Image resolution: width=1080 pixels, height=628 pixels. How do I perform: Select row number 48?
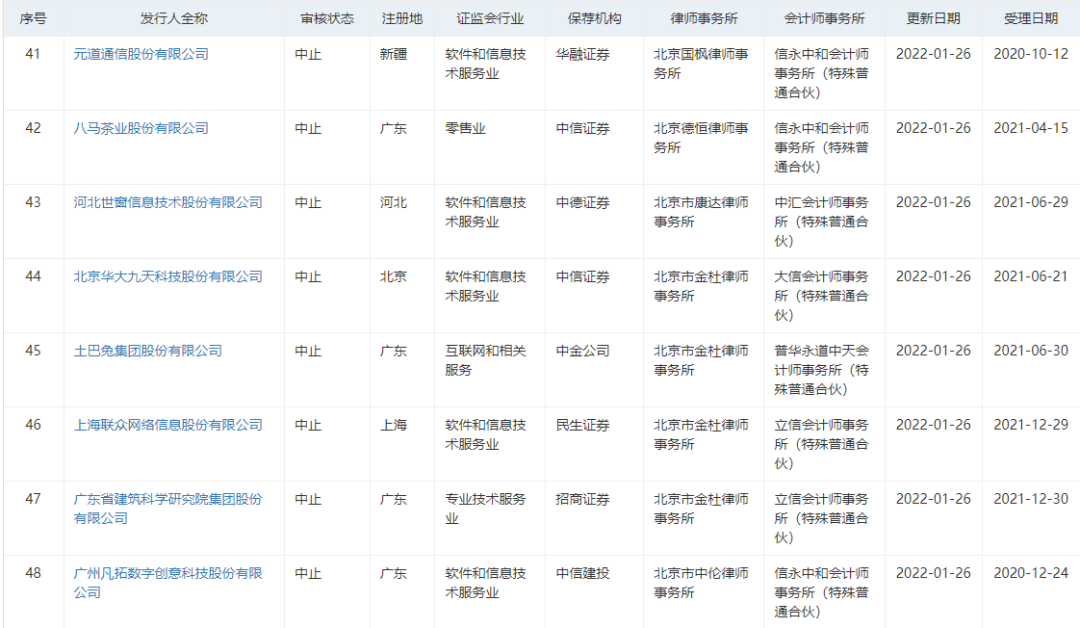(x=33, y=573)
